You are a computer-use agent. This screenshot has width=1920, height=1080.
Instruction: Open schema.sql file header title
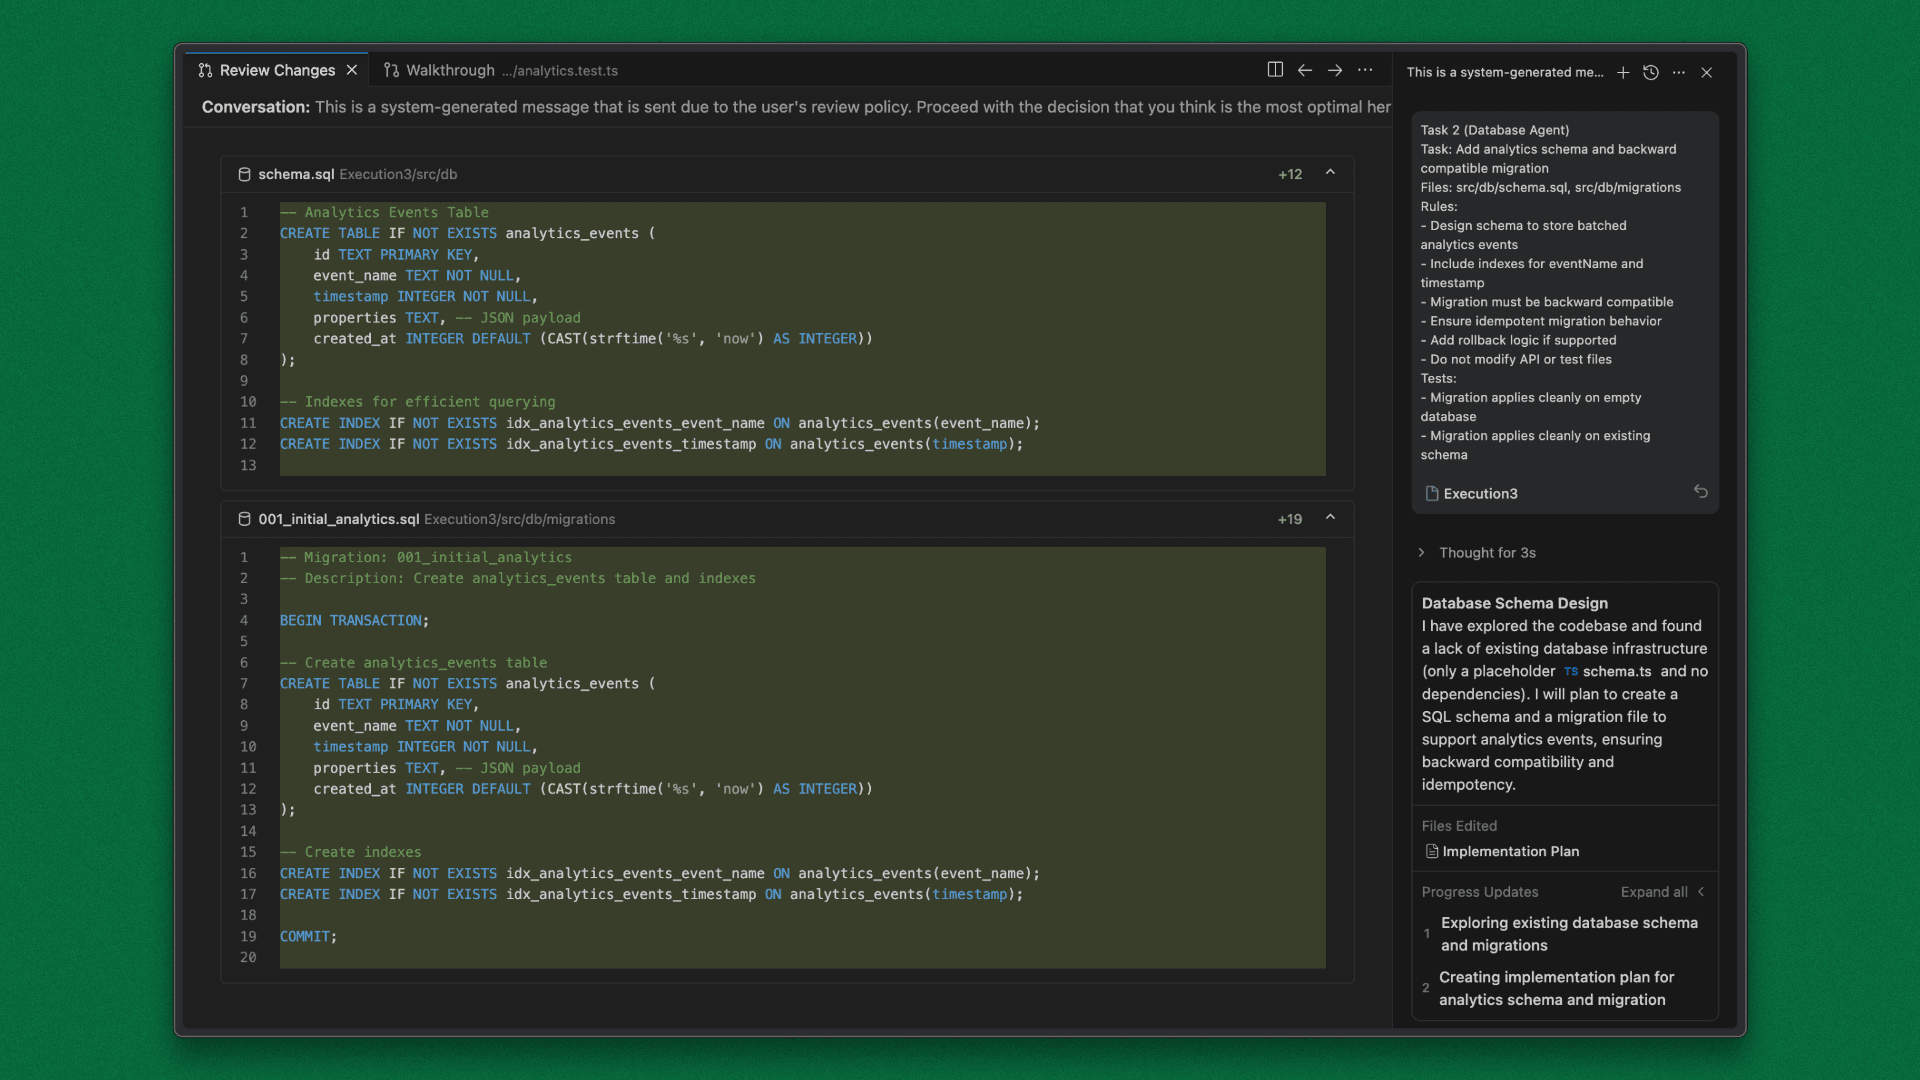tap(296, 174)
